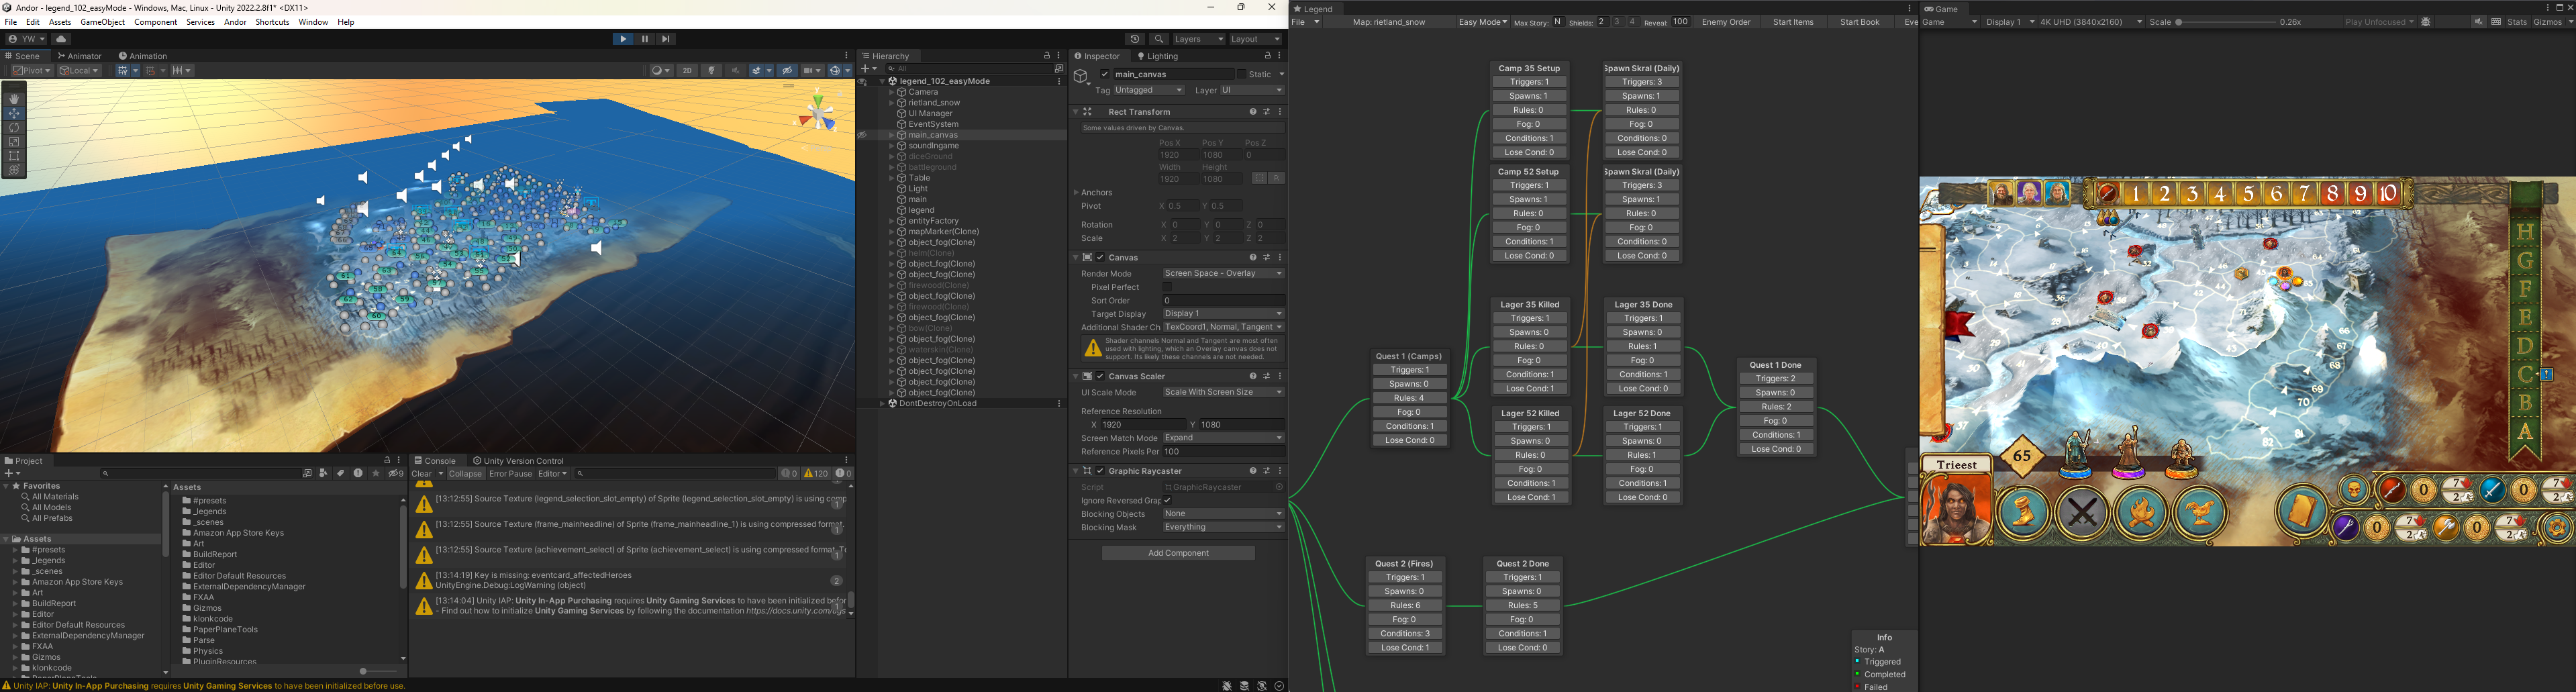Toggle 2D view mode in Scene
The image size is (2576, 692).
coord(687,71)
